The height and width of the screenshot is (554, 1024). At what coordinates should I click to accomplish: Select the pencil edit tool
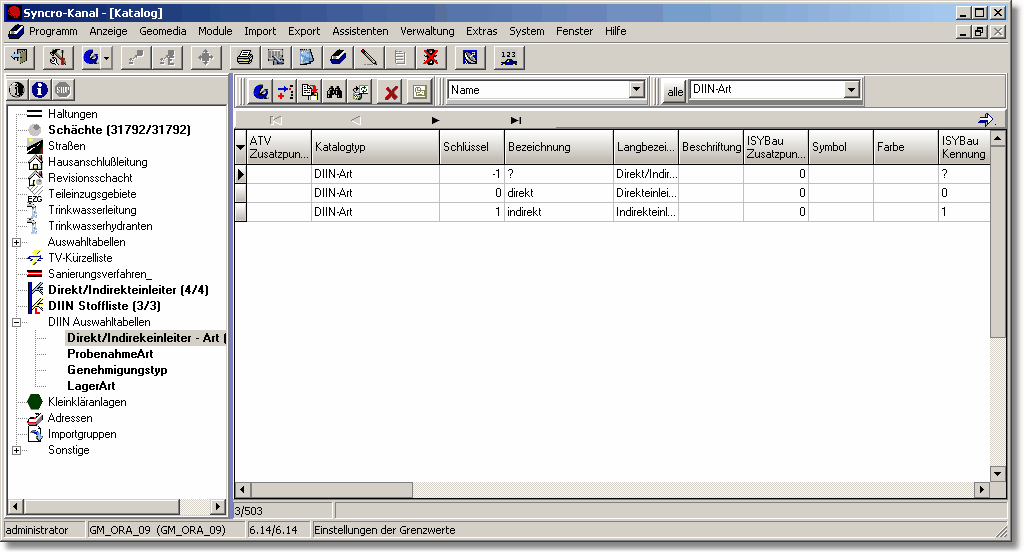(369, 57)
